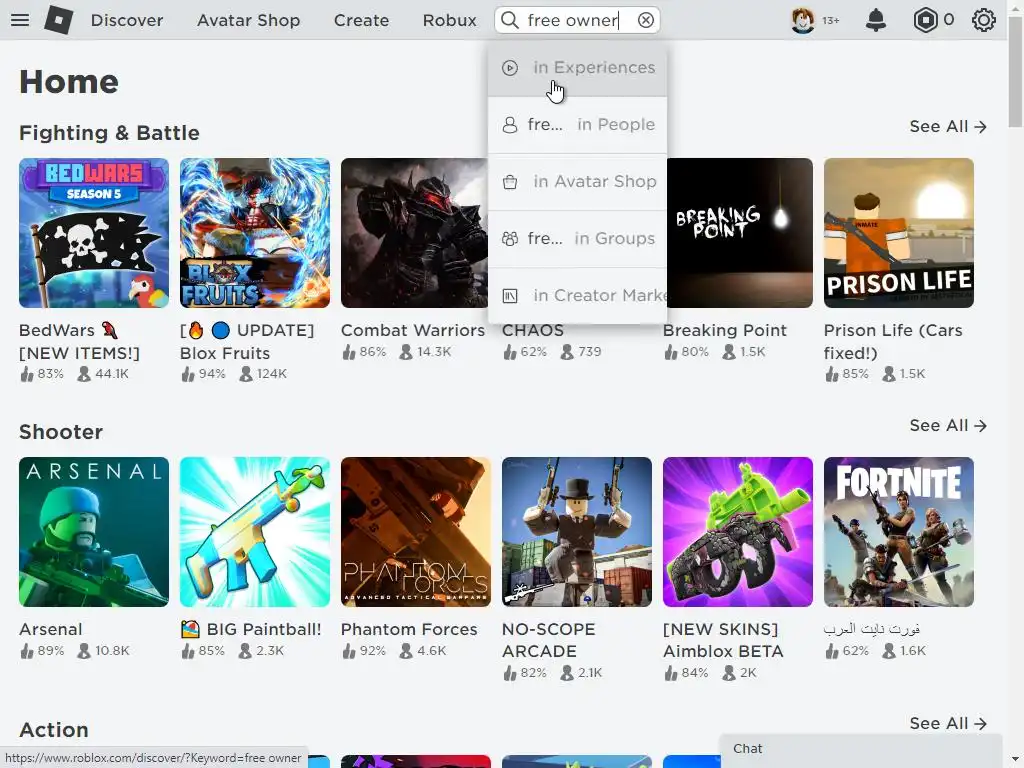Screen dimensions: 1024x768
Task: Click Arsenal 10.8K player count
Action: (103, 651)
